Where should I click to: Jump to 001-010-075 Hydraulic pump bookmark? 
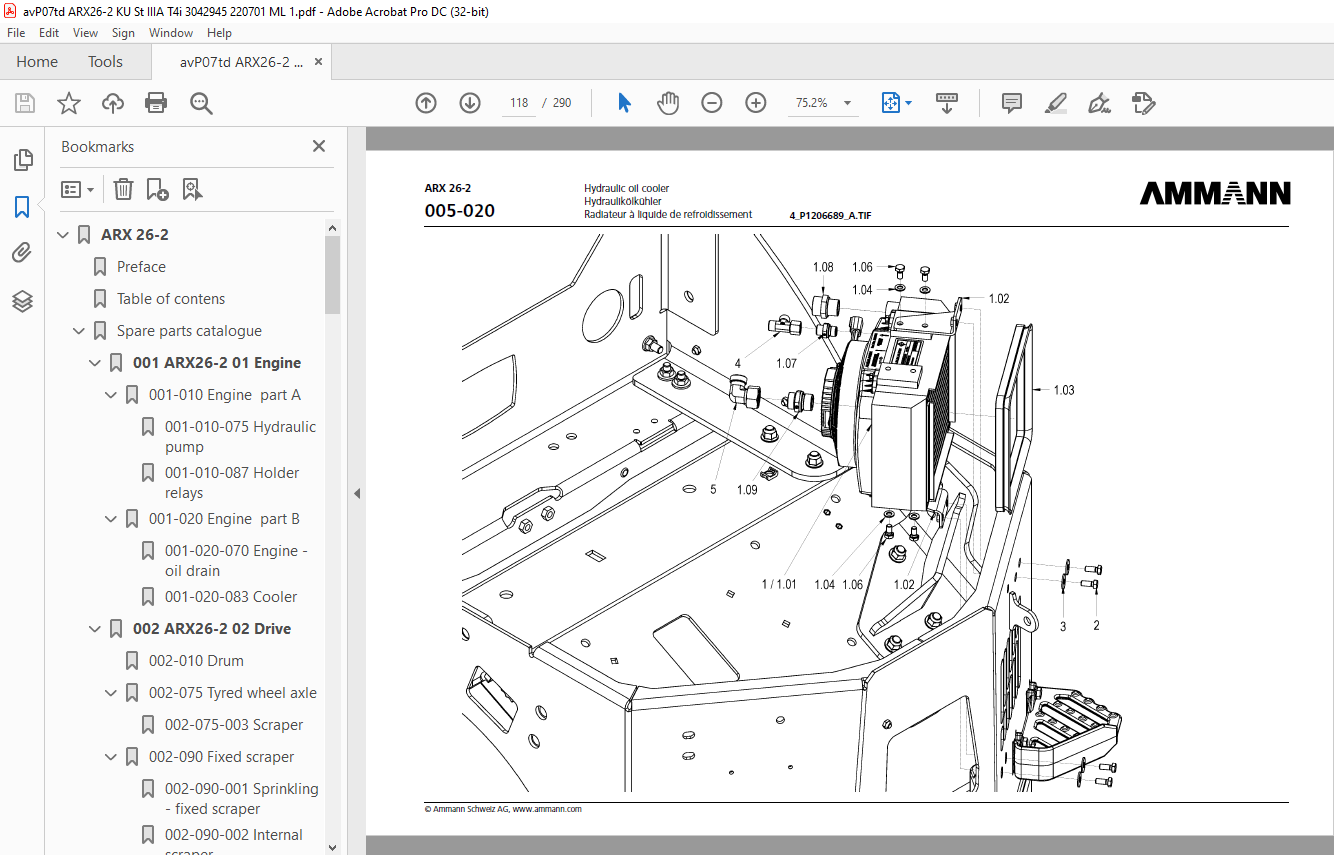[x=240, y=437]
